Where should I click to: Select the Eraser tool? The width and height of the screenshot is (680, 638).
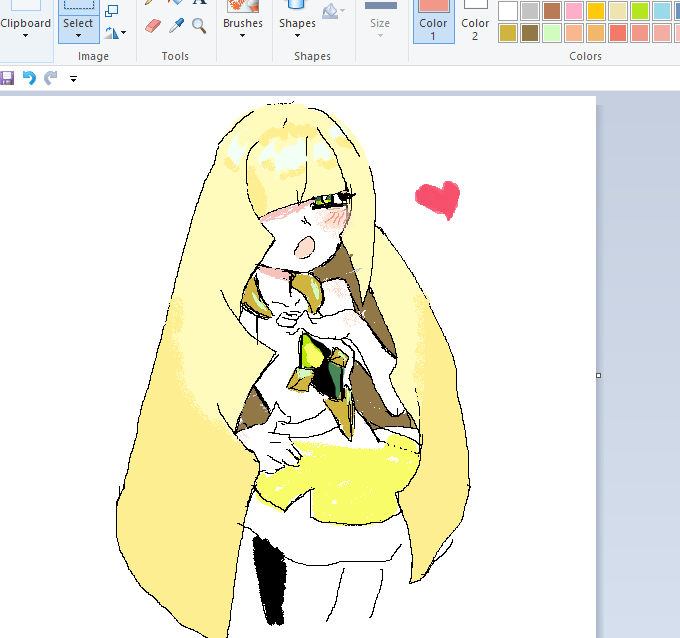(x=153, y=26)
